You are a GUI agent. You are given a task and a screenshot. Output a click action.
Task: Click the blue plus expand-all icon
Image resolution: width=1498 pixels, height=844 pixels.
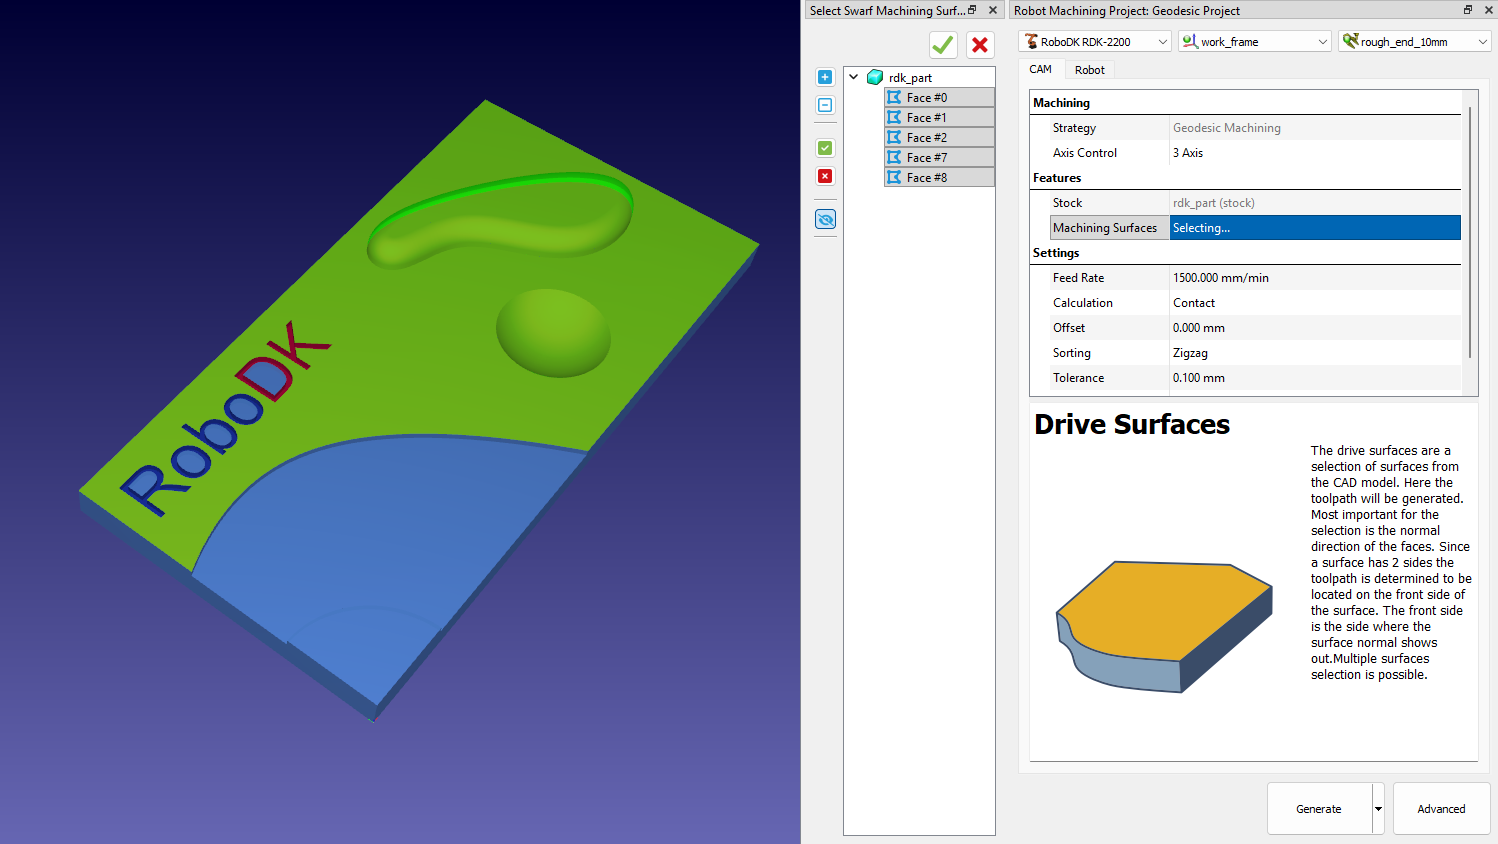825,77
